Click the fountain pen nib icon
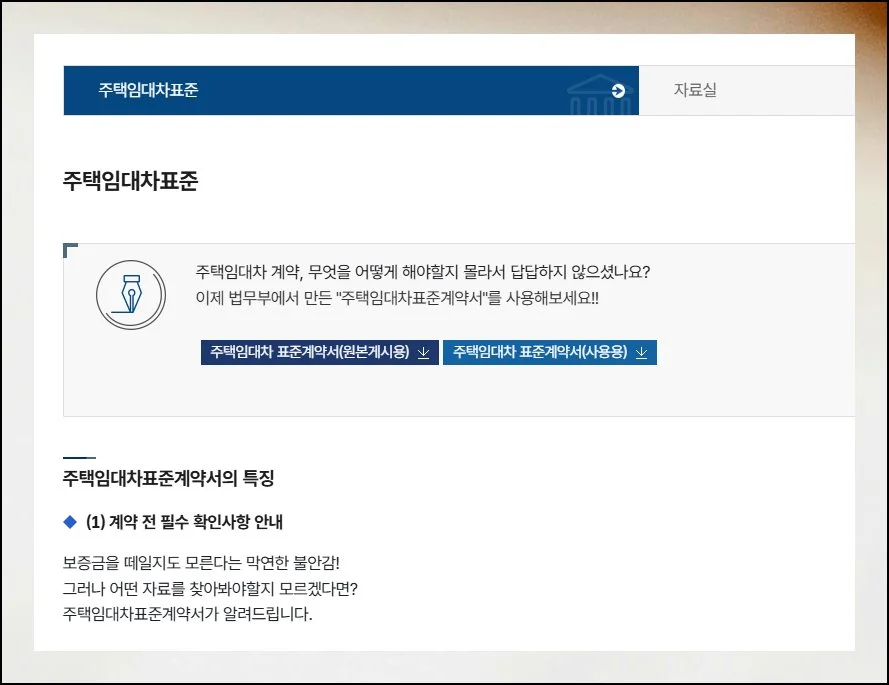The width and height of the screenshot is (889, 685). (130, 294)
